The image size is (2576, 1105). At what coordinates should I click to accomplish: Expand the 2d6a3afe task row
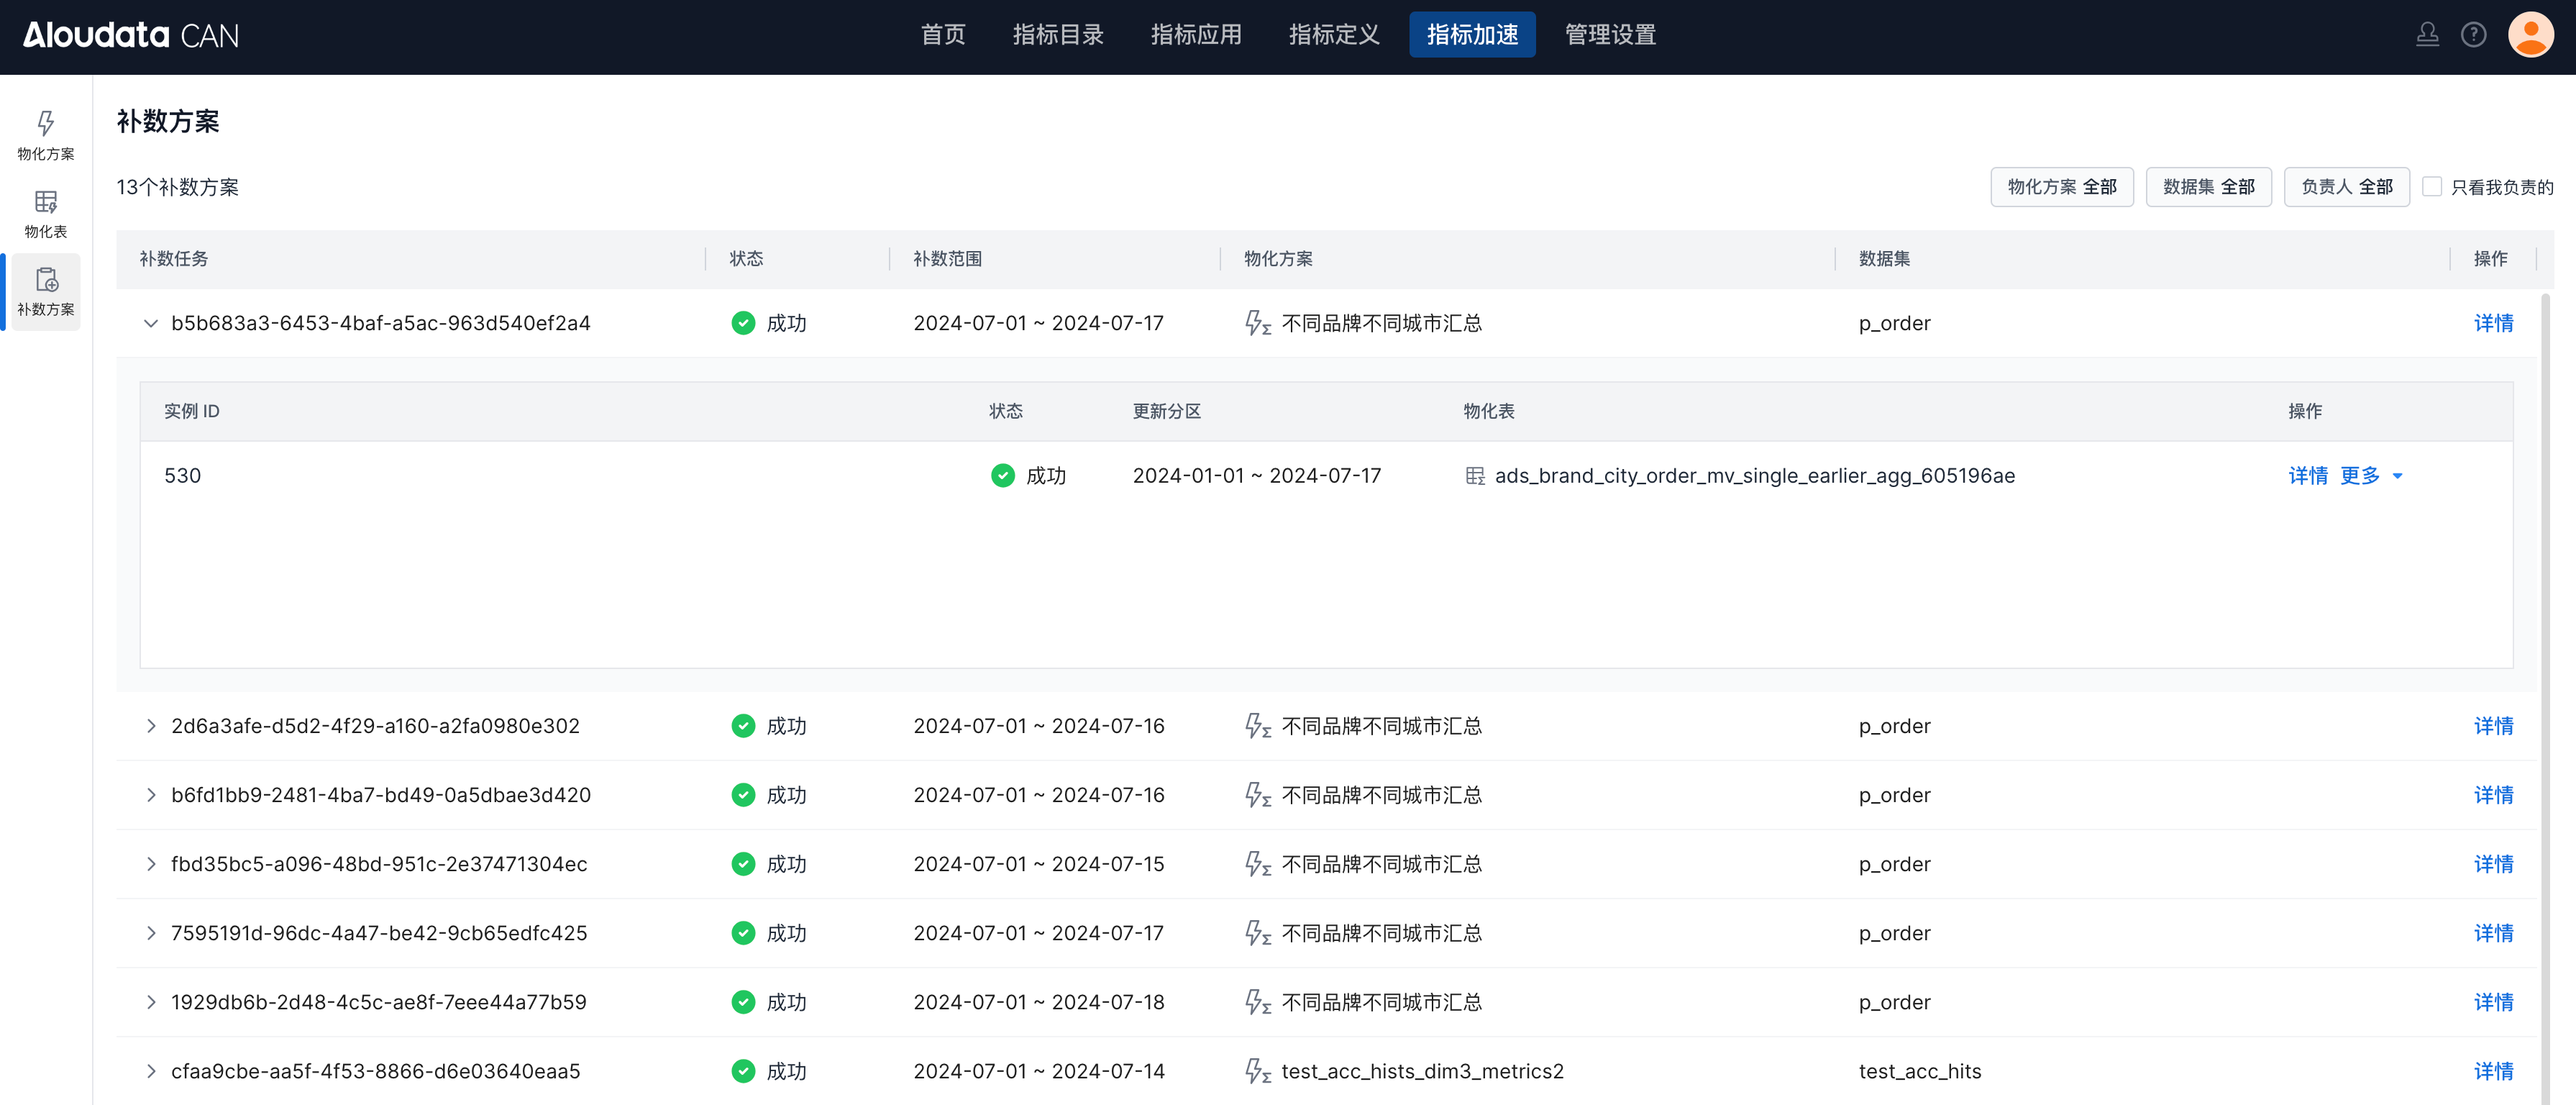click(x=151, y=727)
